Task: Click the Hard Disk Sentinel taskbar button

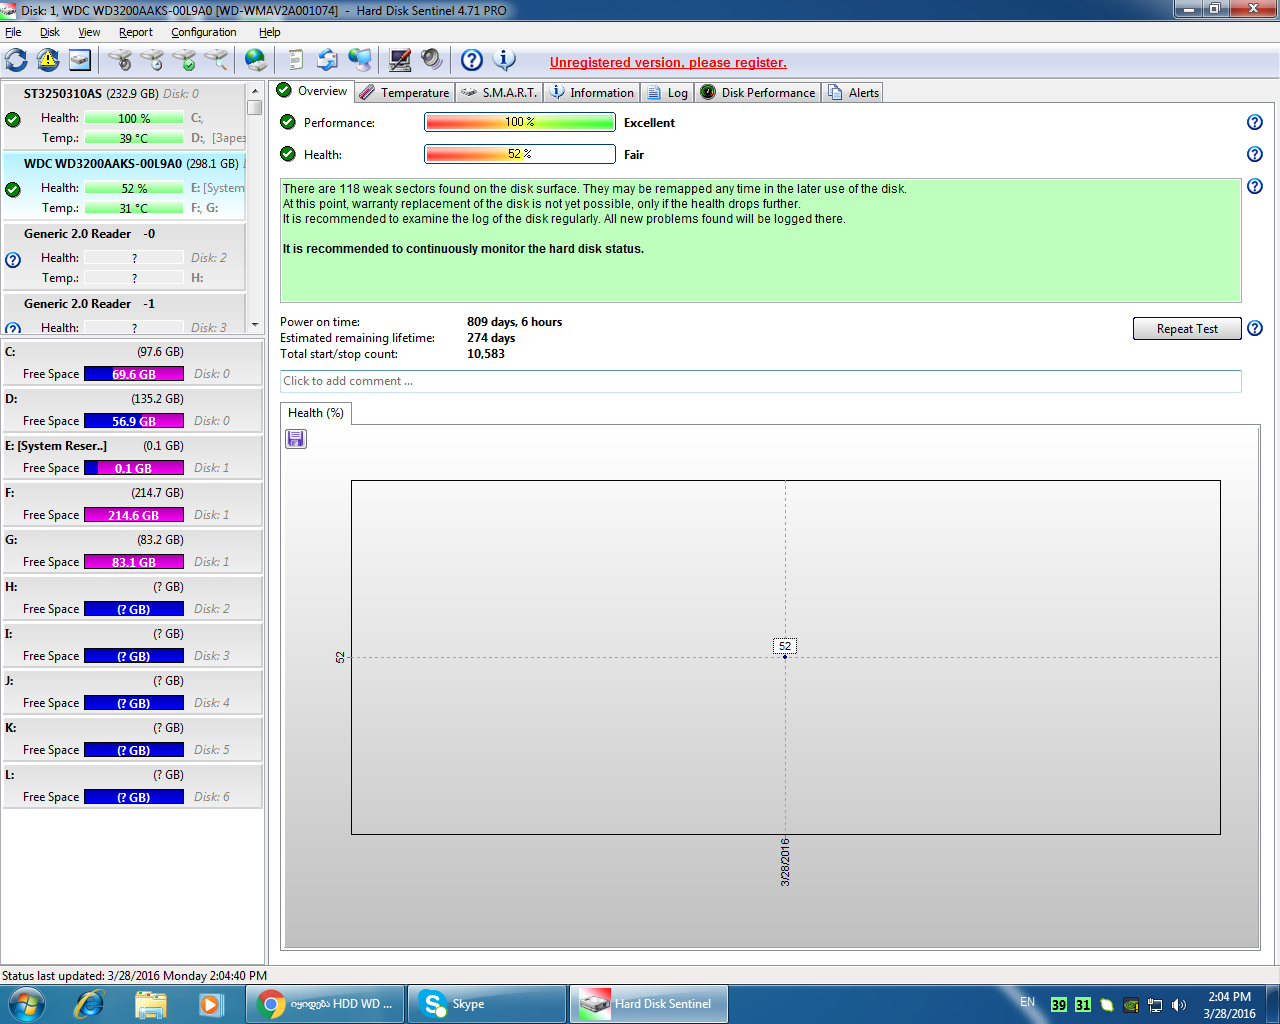Action: point(649,1004)
